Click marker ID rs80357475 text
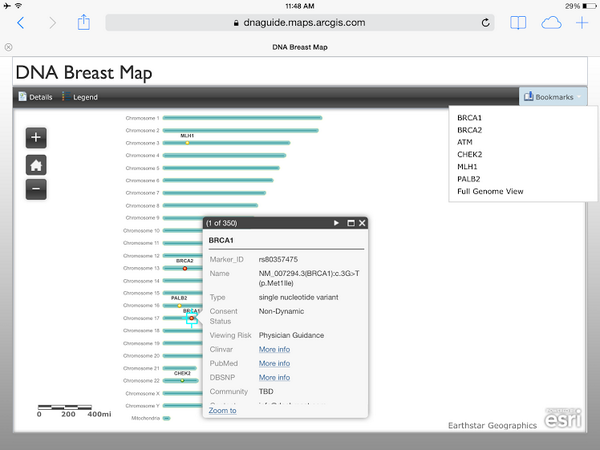600x450 pixels. point(278,259)
